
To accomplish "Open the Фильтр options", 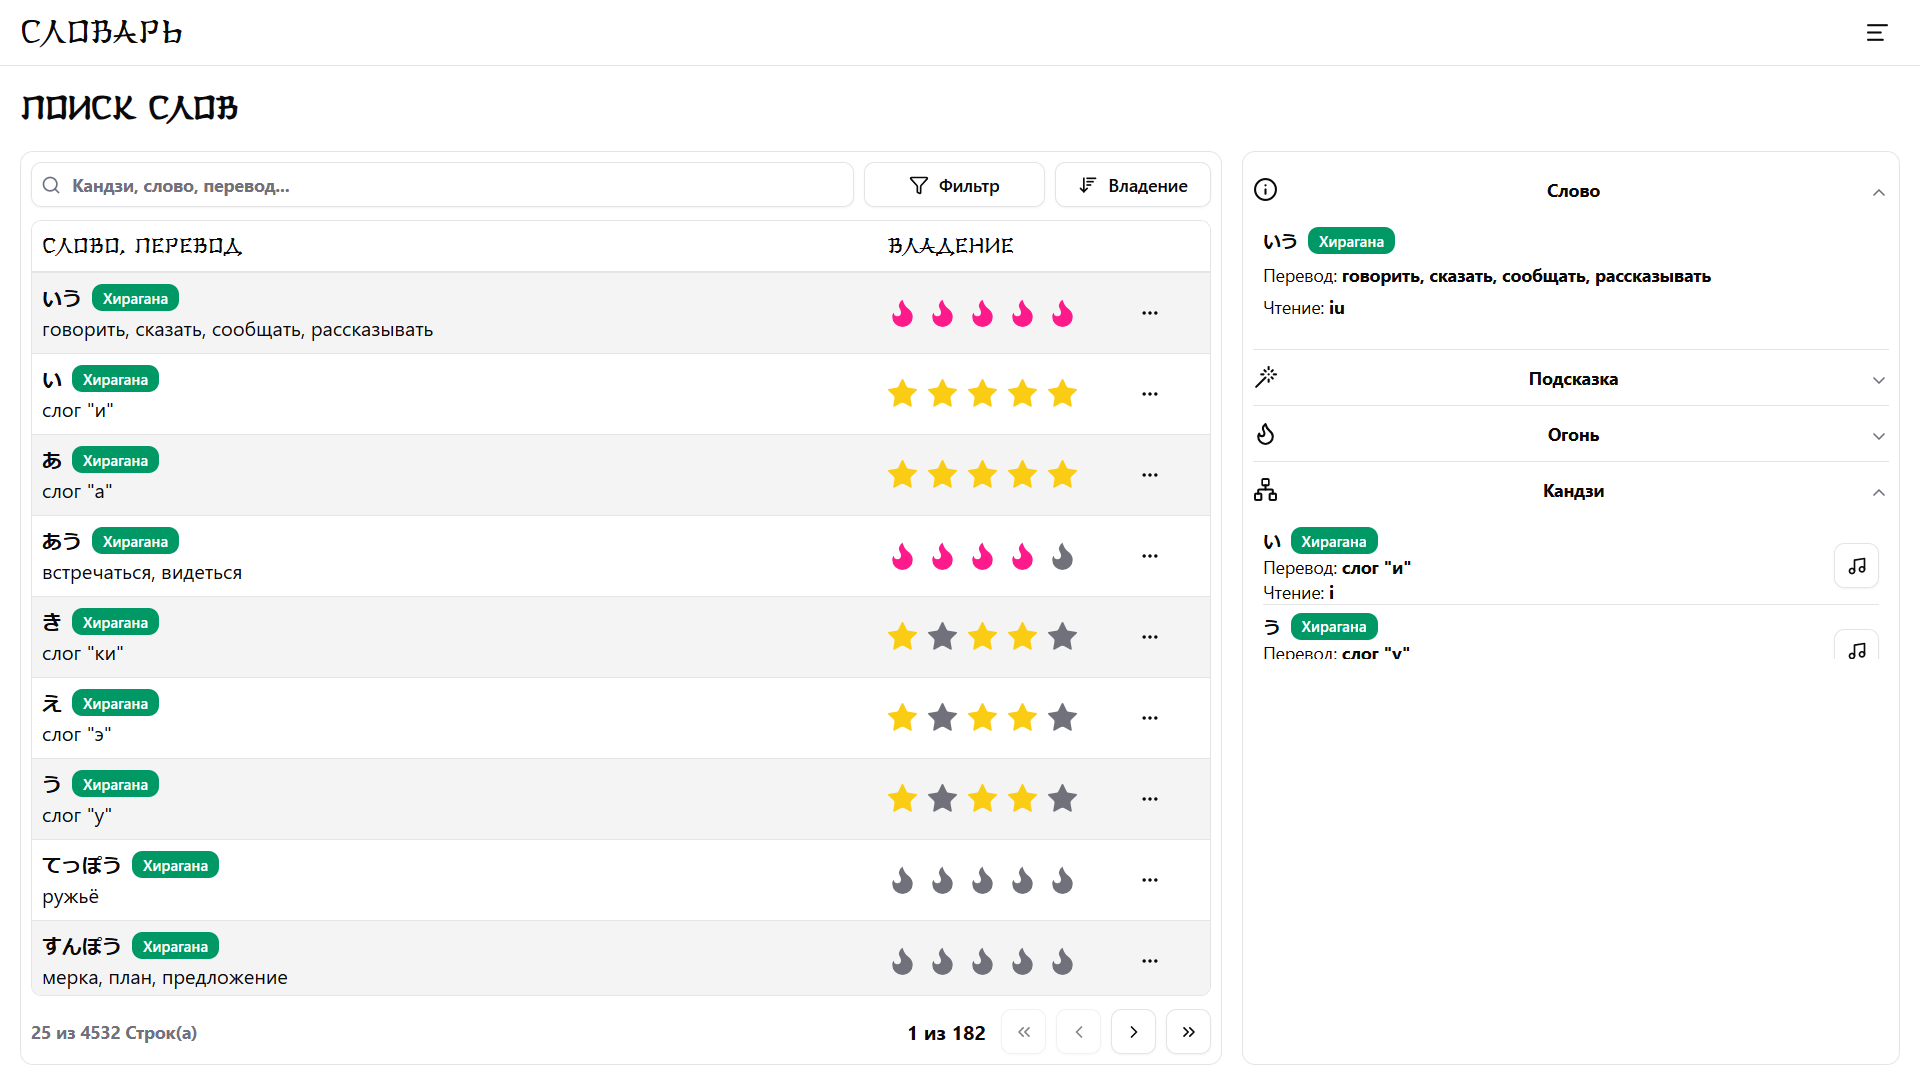I will [x=954, y=185].
